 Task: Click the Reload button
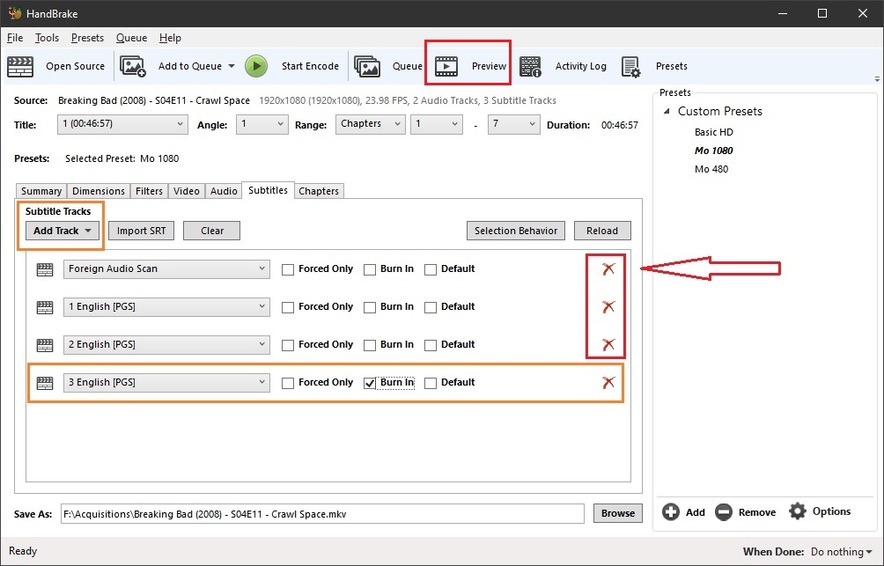[x=602, y=231]
